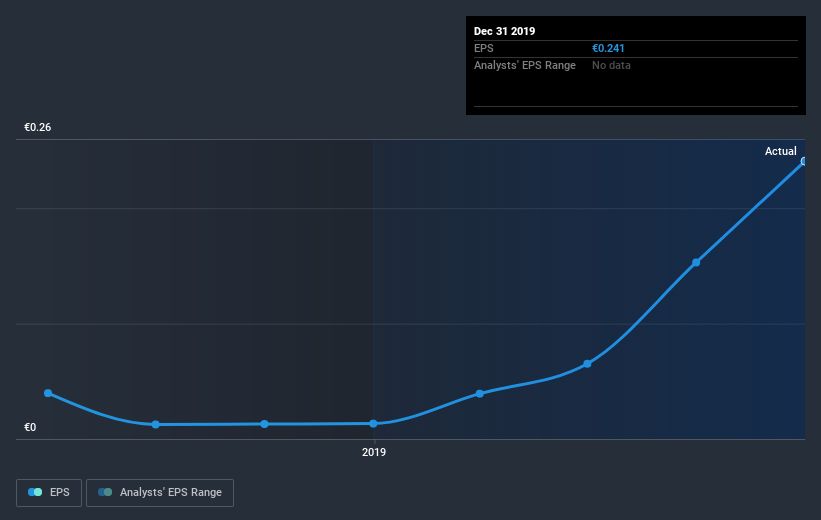
Task: Click the 2019 x-axis label
Action: tap(374, 452)
